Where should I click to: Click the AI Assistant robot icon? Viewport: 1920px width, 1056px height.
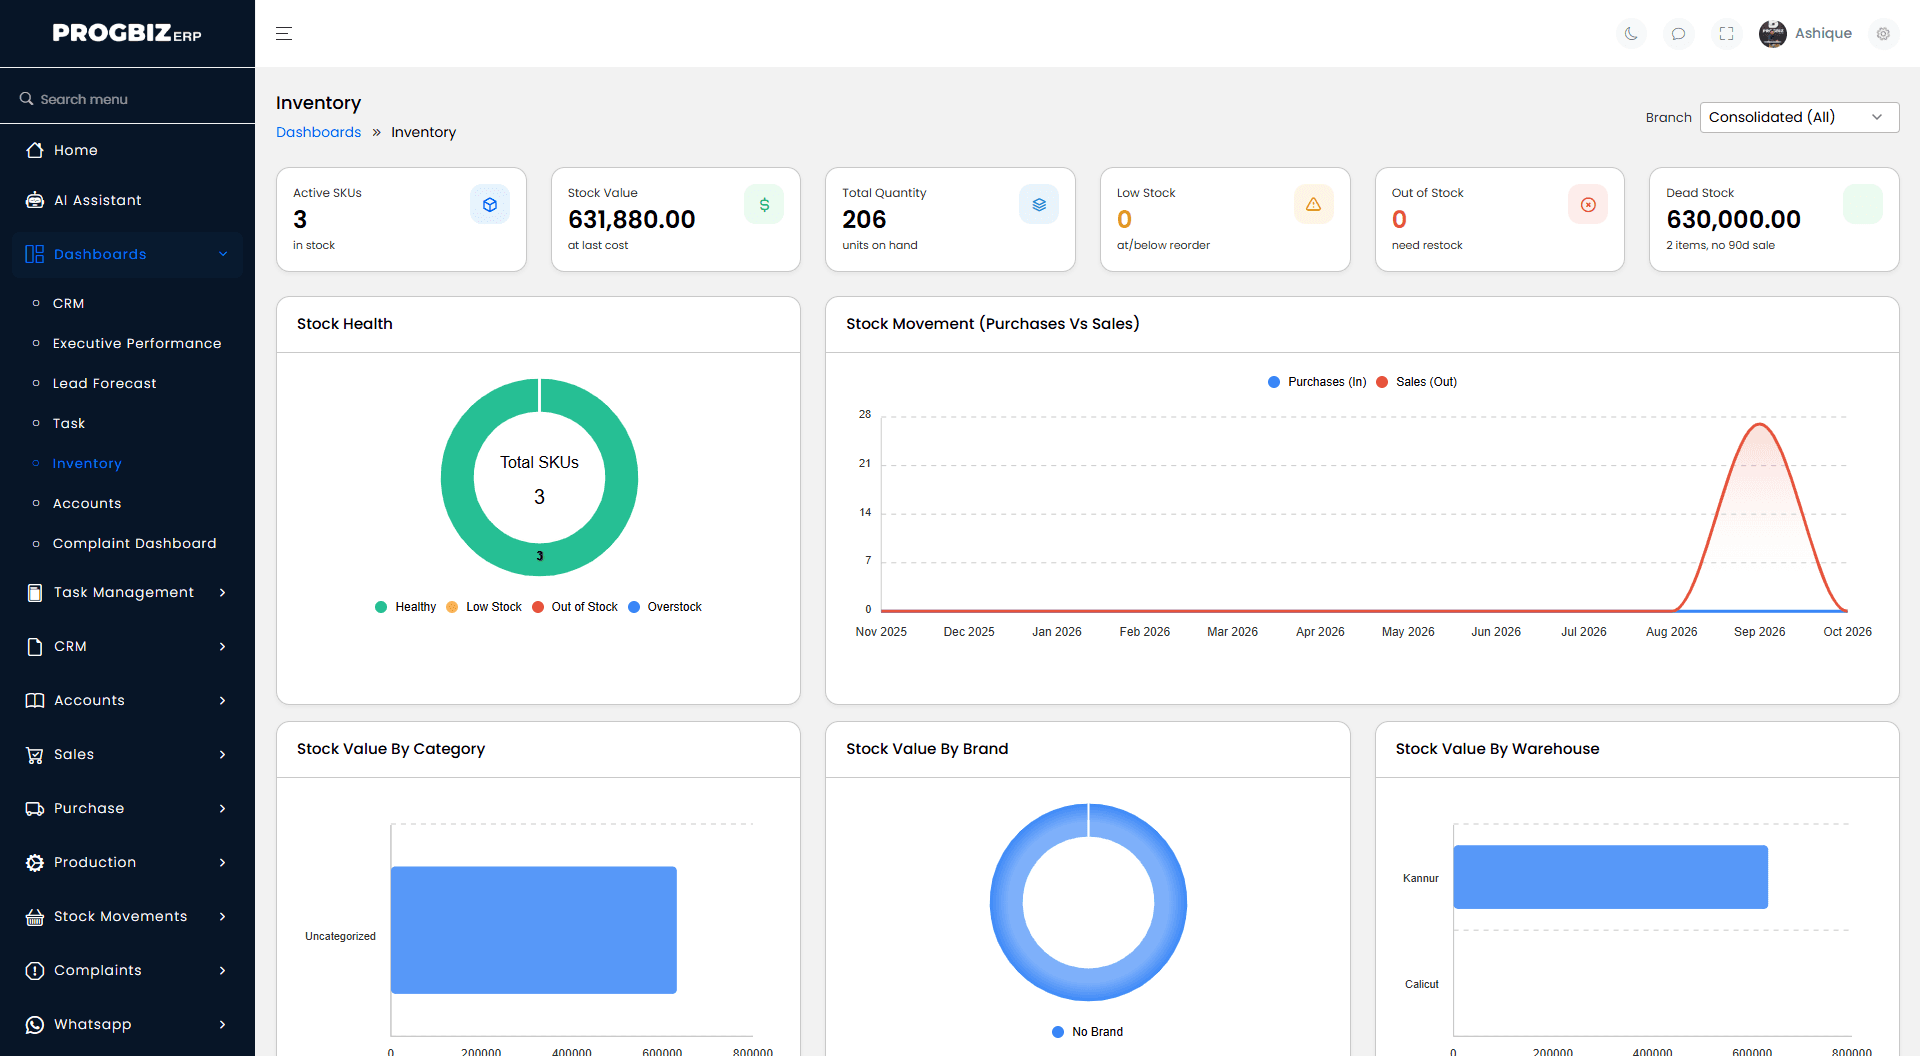(35, 200)
